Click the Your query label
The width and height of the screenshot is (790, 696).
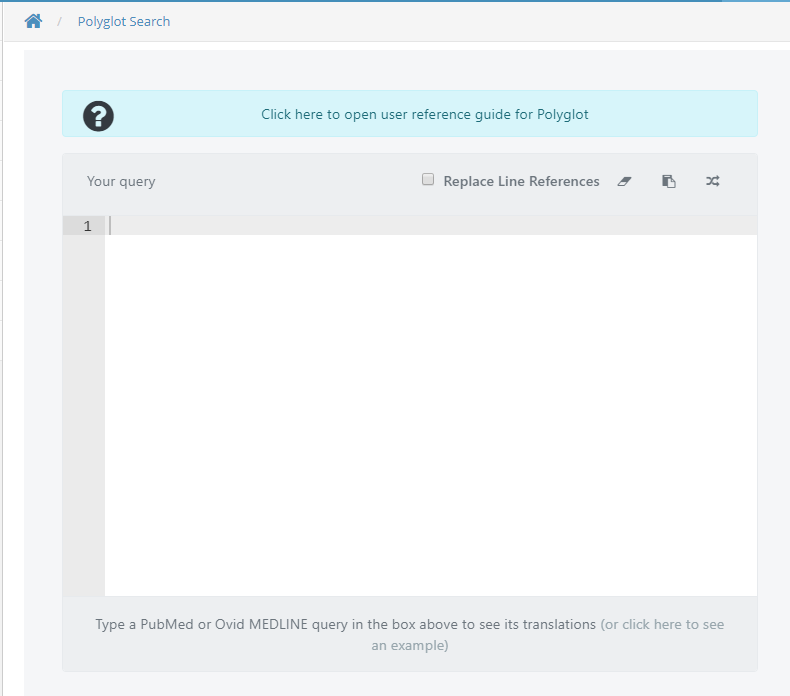point(121,181)
